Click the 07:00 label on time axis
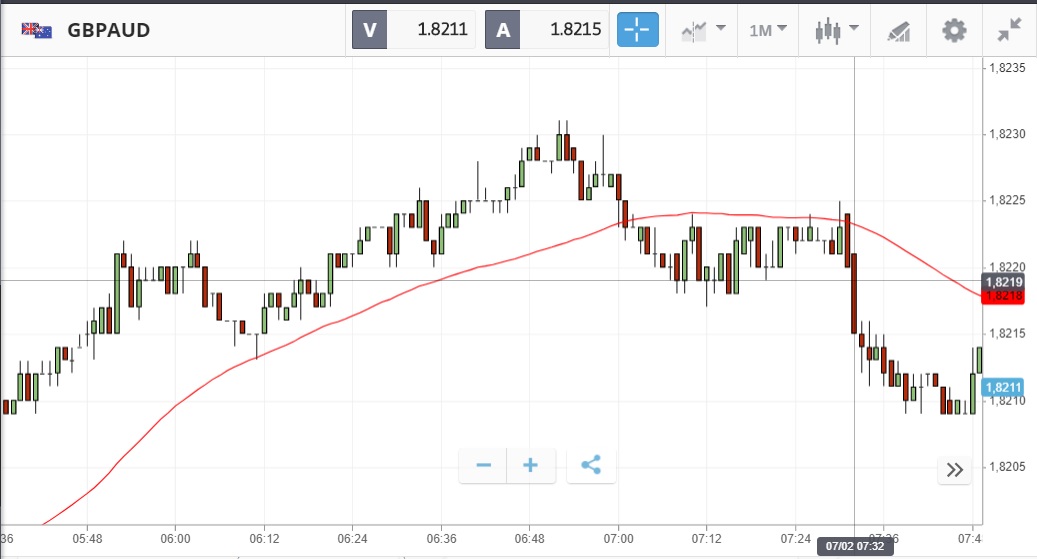The width and height of the screenshot is (1037, 559). pos(619,539)
